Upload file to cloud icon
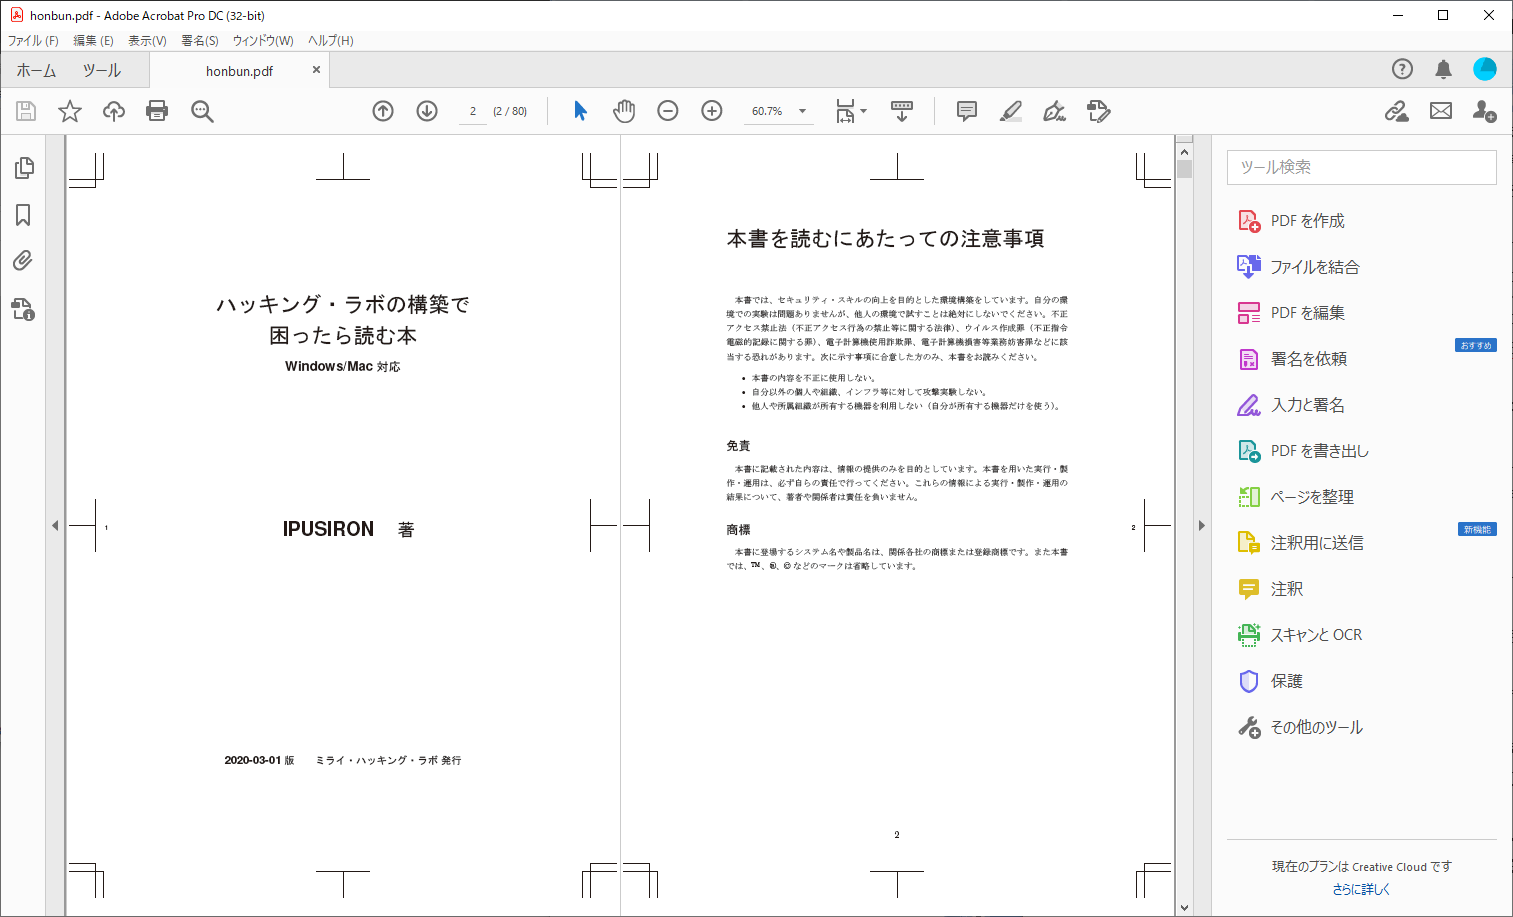The image size is (1513, 917). click(x=114, y=111)
